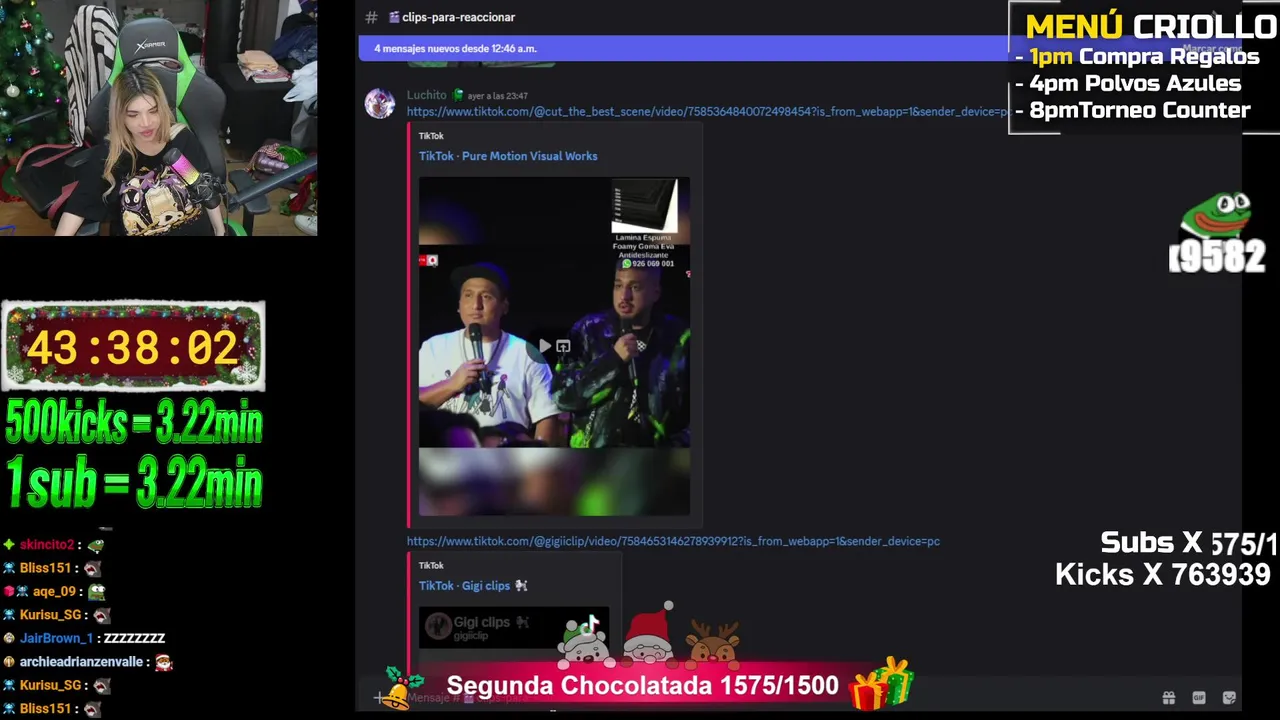Open the 'TikTok · Gigi clips' title link
This screenshot has height=720, width=1280.
click(473, 586)
